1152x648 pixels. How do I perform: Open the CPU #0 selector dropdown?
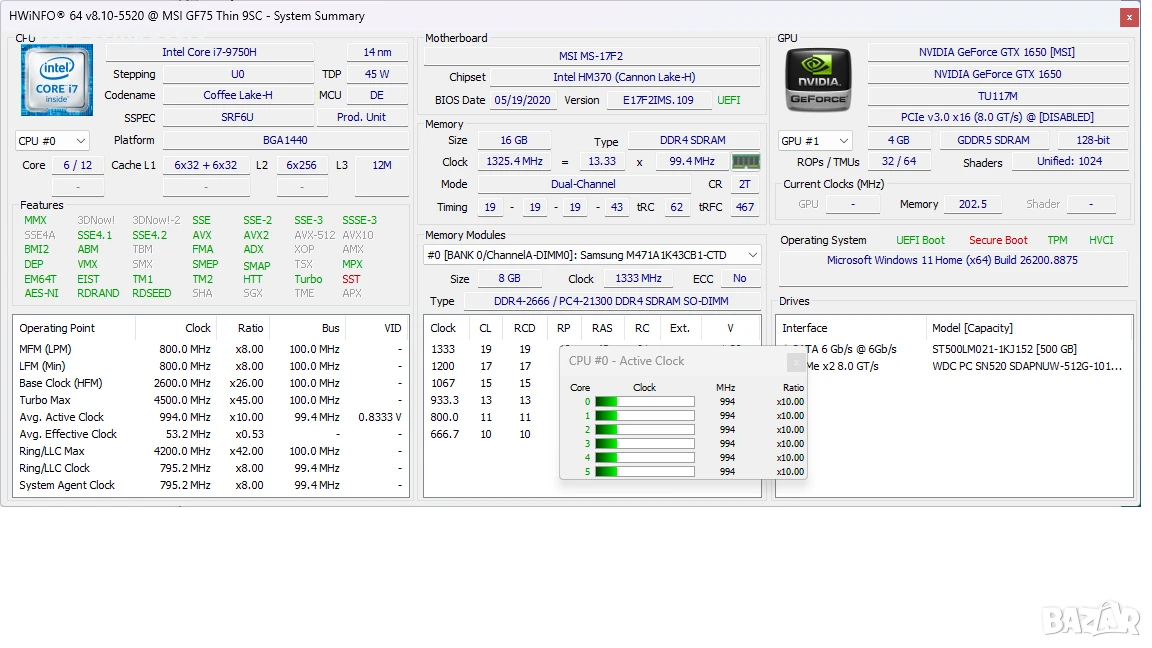pos(51,141)
